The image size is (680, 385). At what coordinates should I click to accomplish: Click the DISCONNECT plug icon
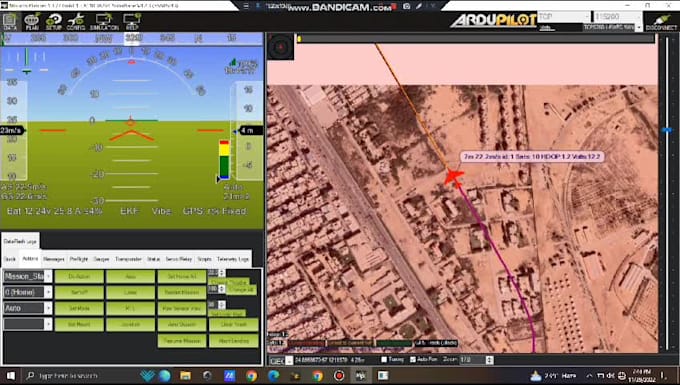coord(661,22)
